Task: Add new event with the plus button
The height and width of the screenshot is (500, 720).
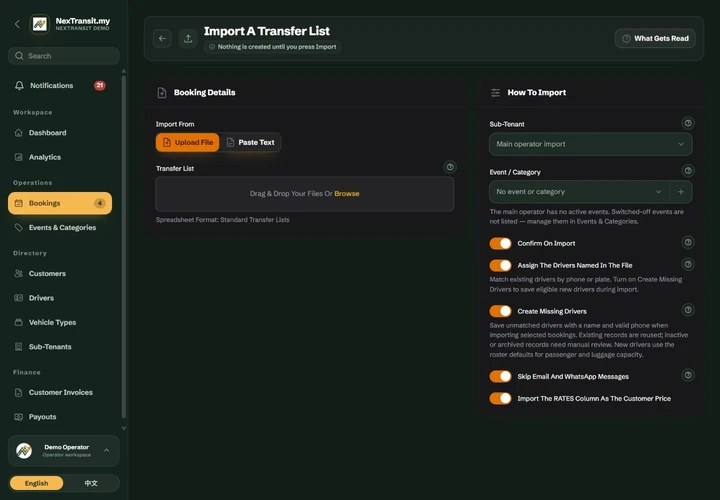Action: [681, 192]
